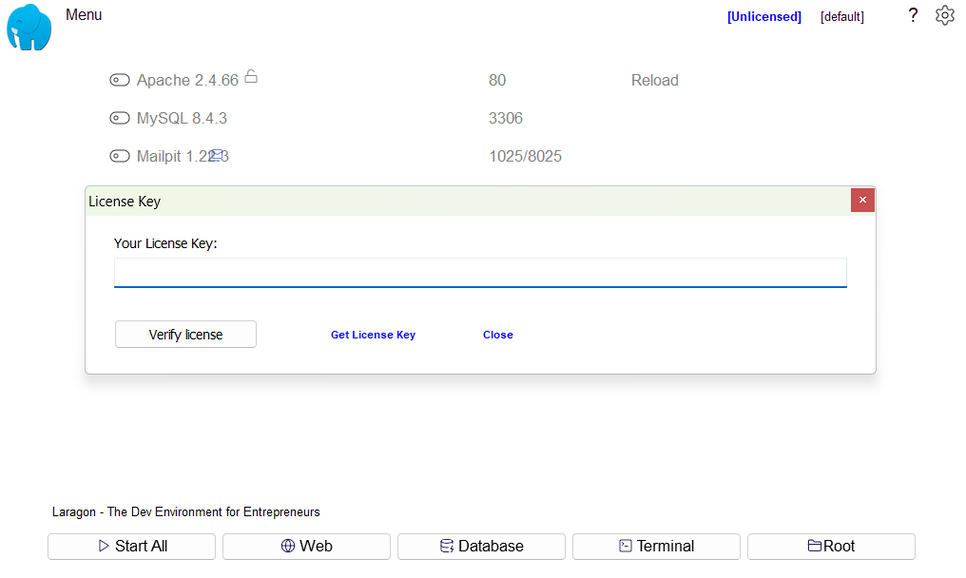
Task: Open the Menu
Action: click(x=83, y=14)
